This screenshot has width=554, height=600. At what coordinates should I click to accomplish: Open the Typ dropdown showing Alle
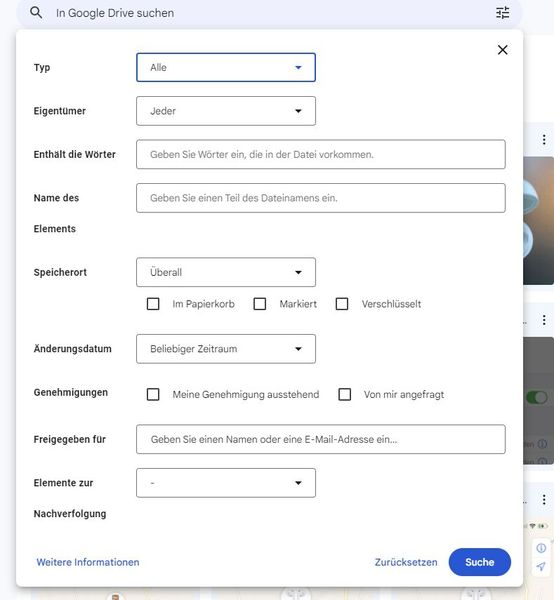226,67
